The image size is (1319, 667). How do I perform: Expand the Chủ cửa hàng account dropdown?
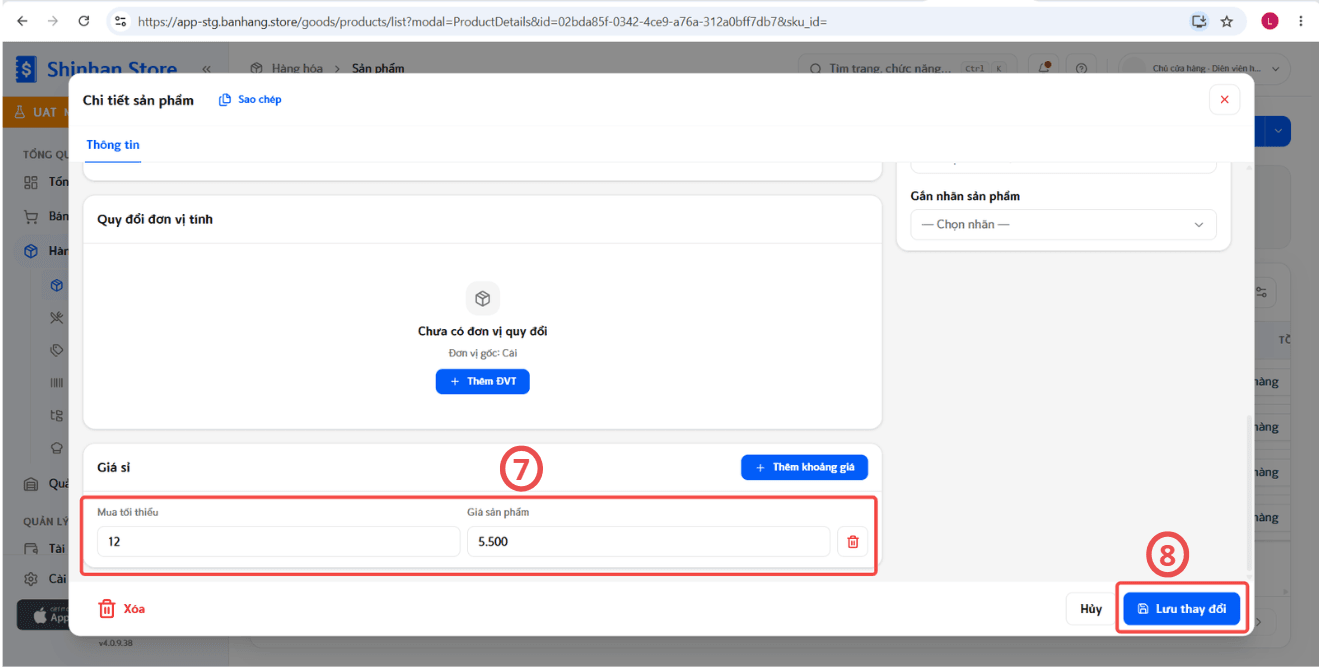coord(1205,69)
